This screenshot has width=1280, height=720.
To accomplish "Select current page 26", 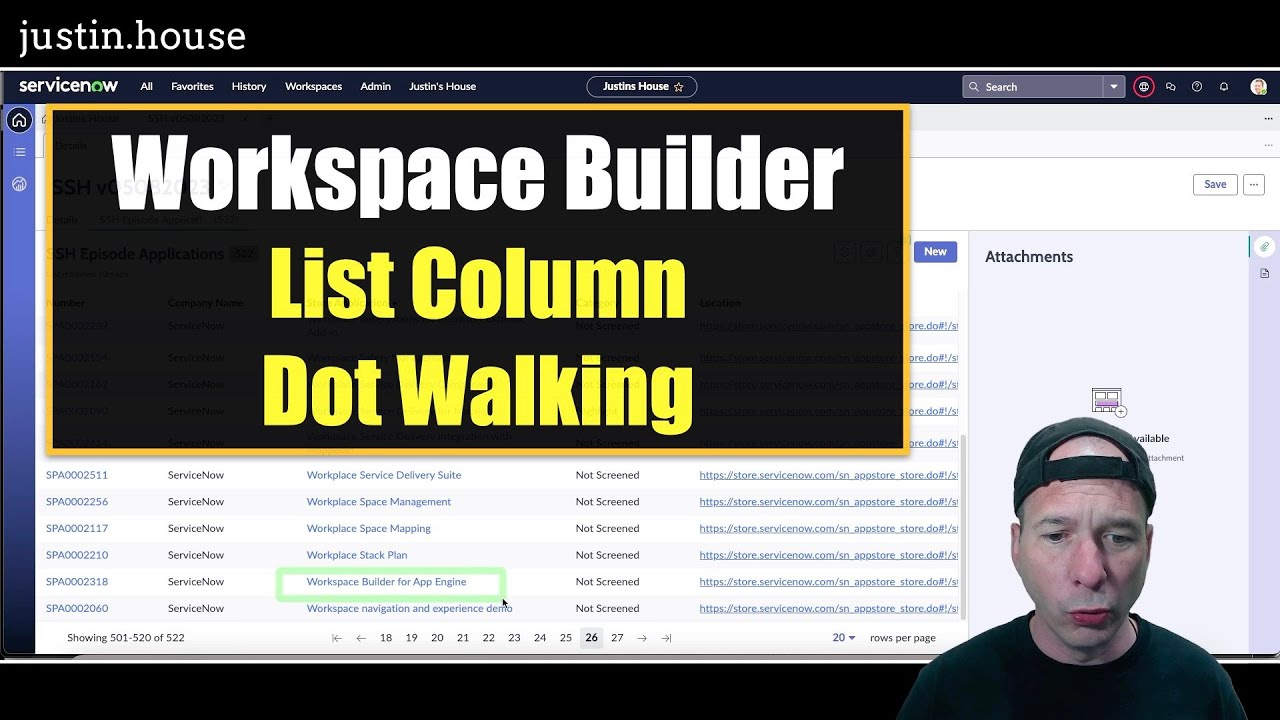I will tap(592, 638).
